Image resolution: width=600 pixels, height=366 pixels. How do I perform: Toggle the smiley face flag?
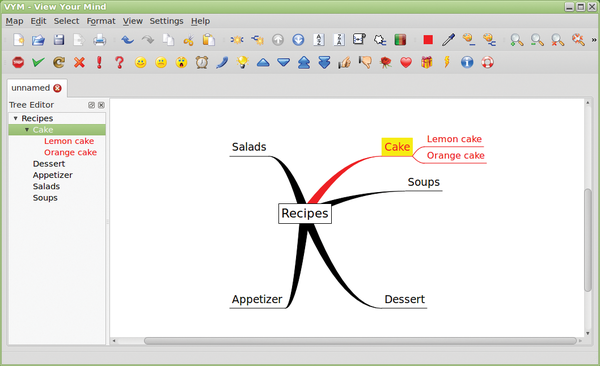pyautogui.click(x=140, y=62)
